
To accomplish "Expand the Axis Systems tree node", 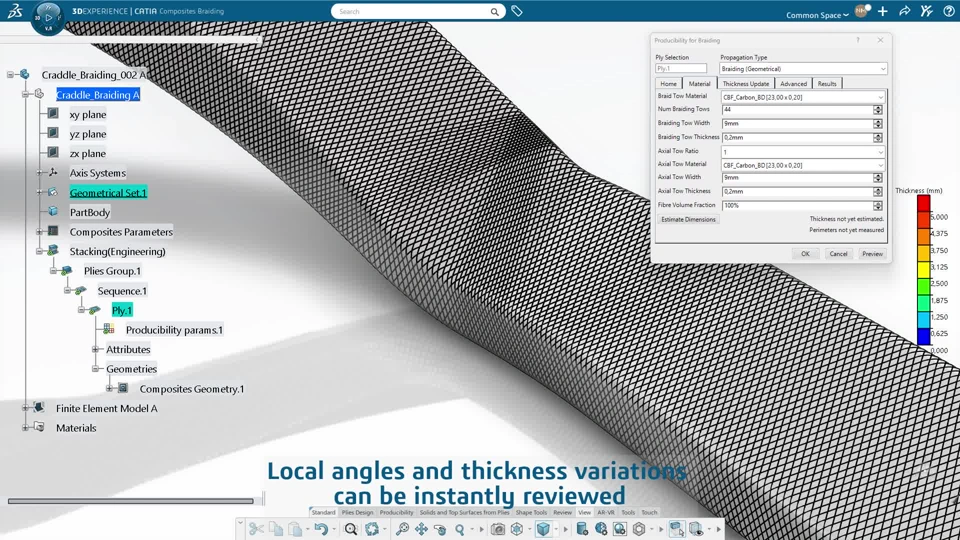I will click(x=40, y=173).
